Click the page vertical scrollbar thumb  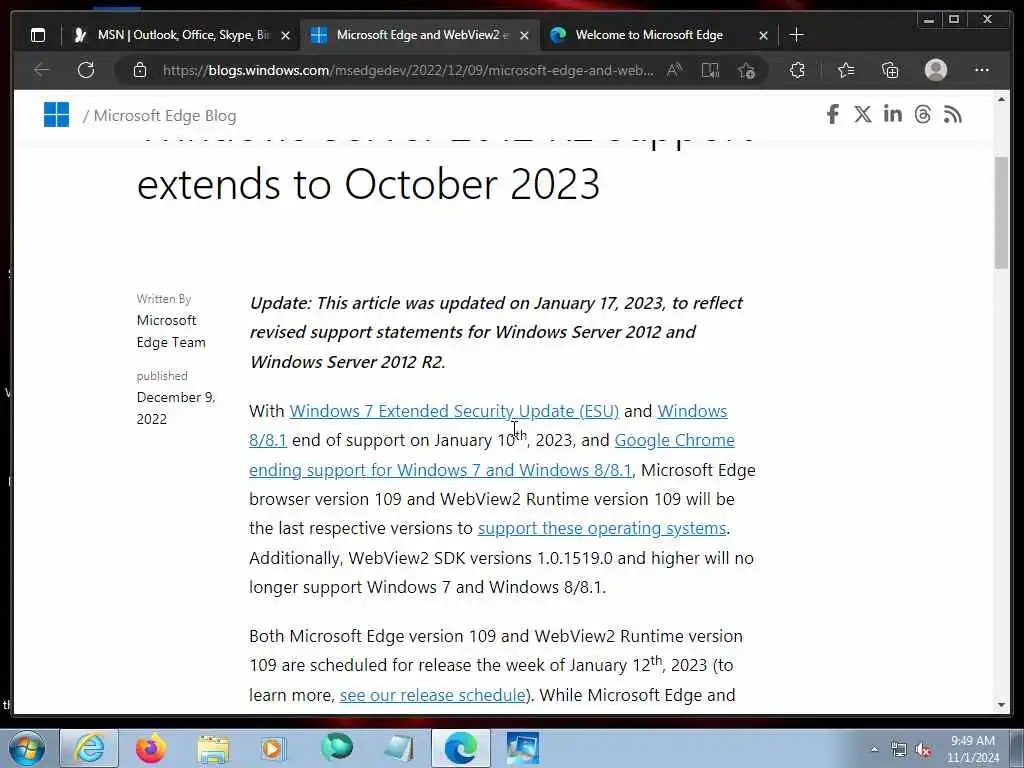pyautogui.click(x=1001, y=212)
